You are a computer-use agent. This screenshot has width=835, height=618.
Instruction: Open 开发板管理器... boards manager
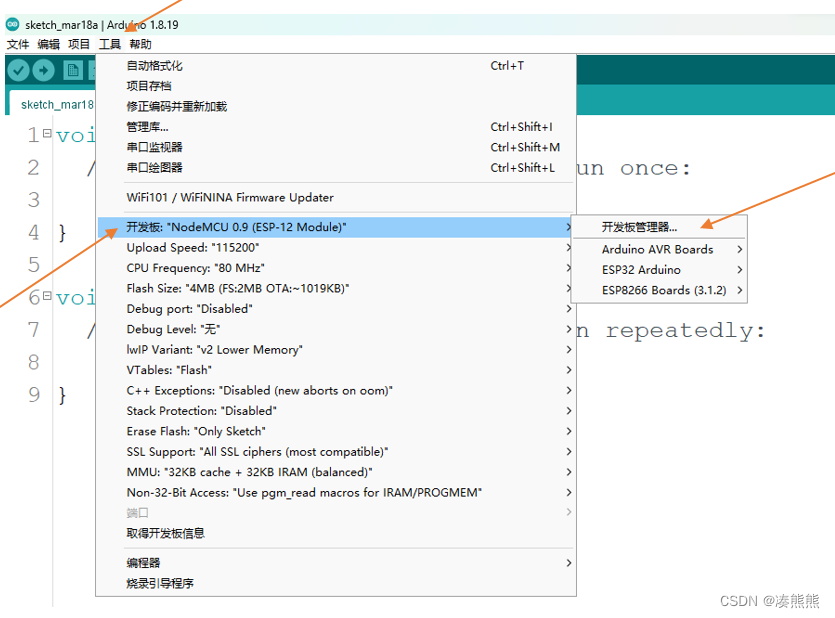[x=659, y=227]
